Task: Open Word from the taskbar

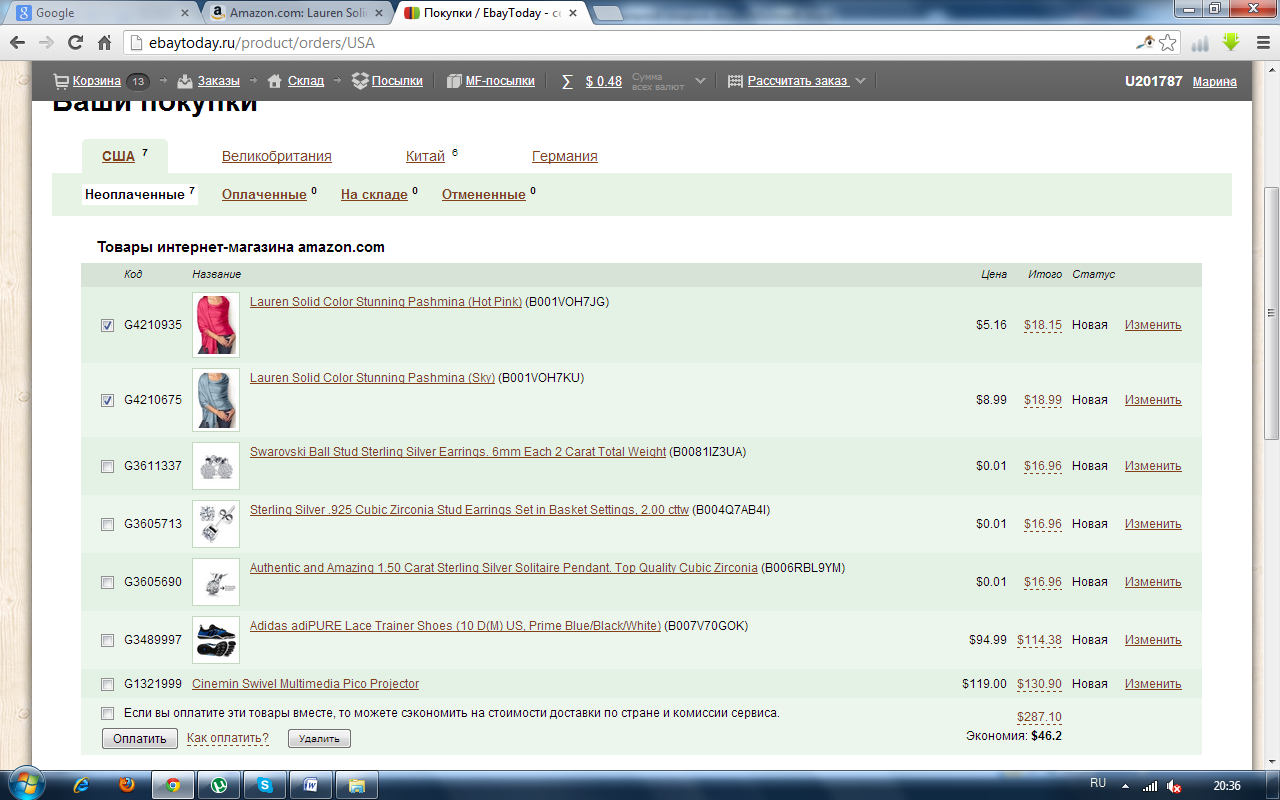Action: (310, 785)
